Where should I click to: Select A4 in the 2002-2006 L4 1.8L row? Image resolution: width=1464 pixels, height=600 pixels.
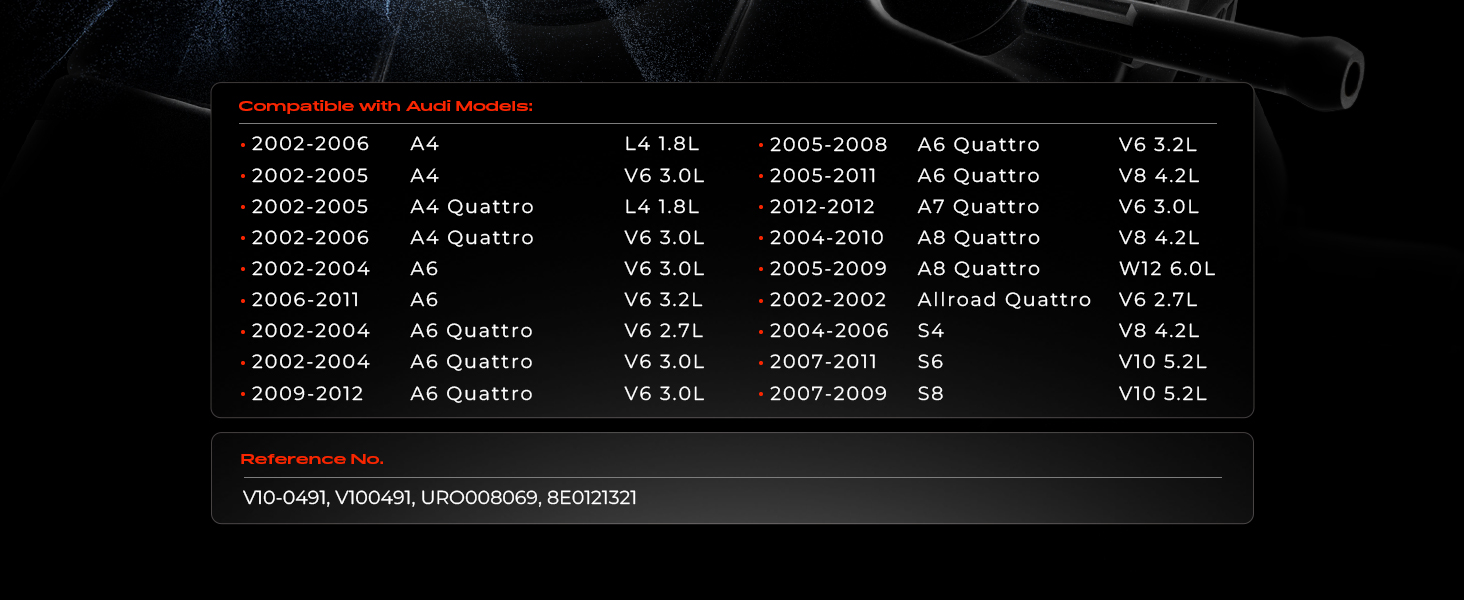[x=425, y=145]
